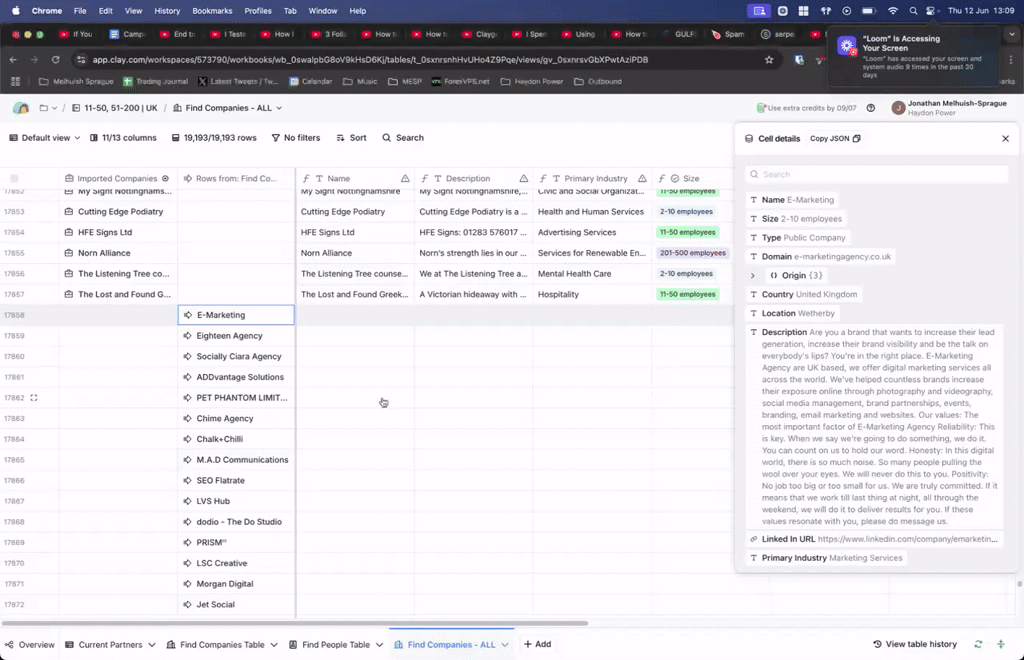
Task: Close the Cell details panel
Action: click(x=1005, y=139)
